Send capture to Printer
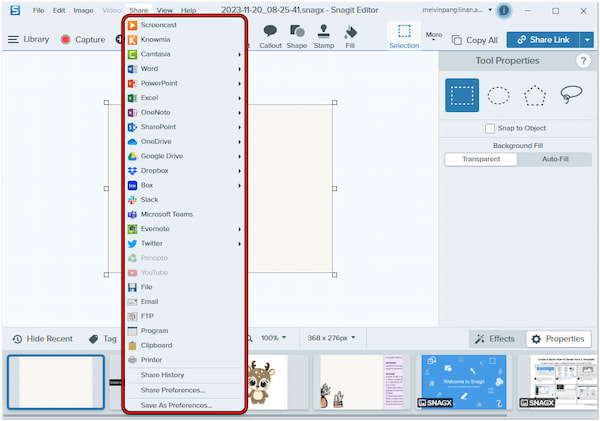The width and height of the screenshot is (600, 421). [185, 359]
